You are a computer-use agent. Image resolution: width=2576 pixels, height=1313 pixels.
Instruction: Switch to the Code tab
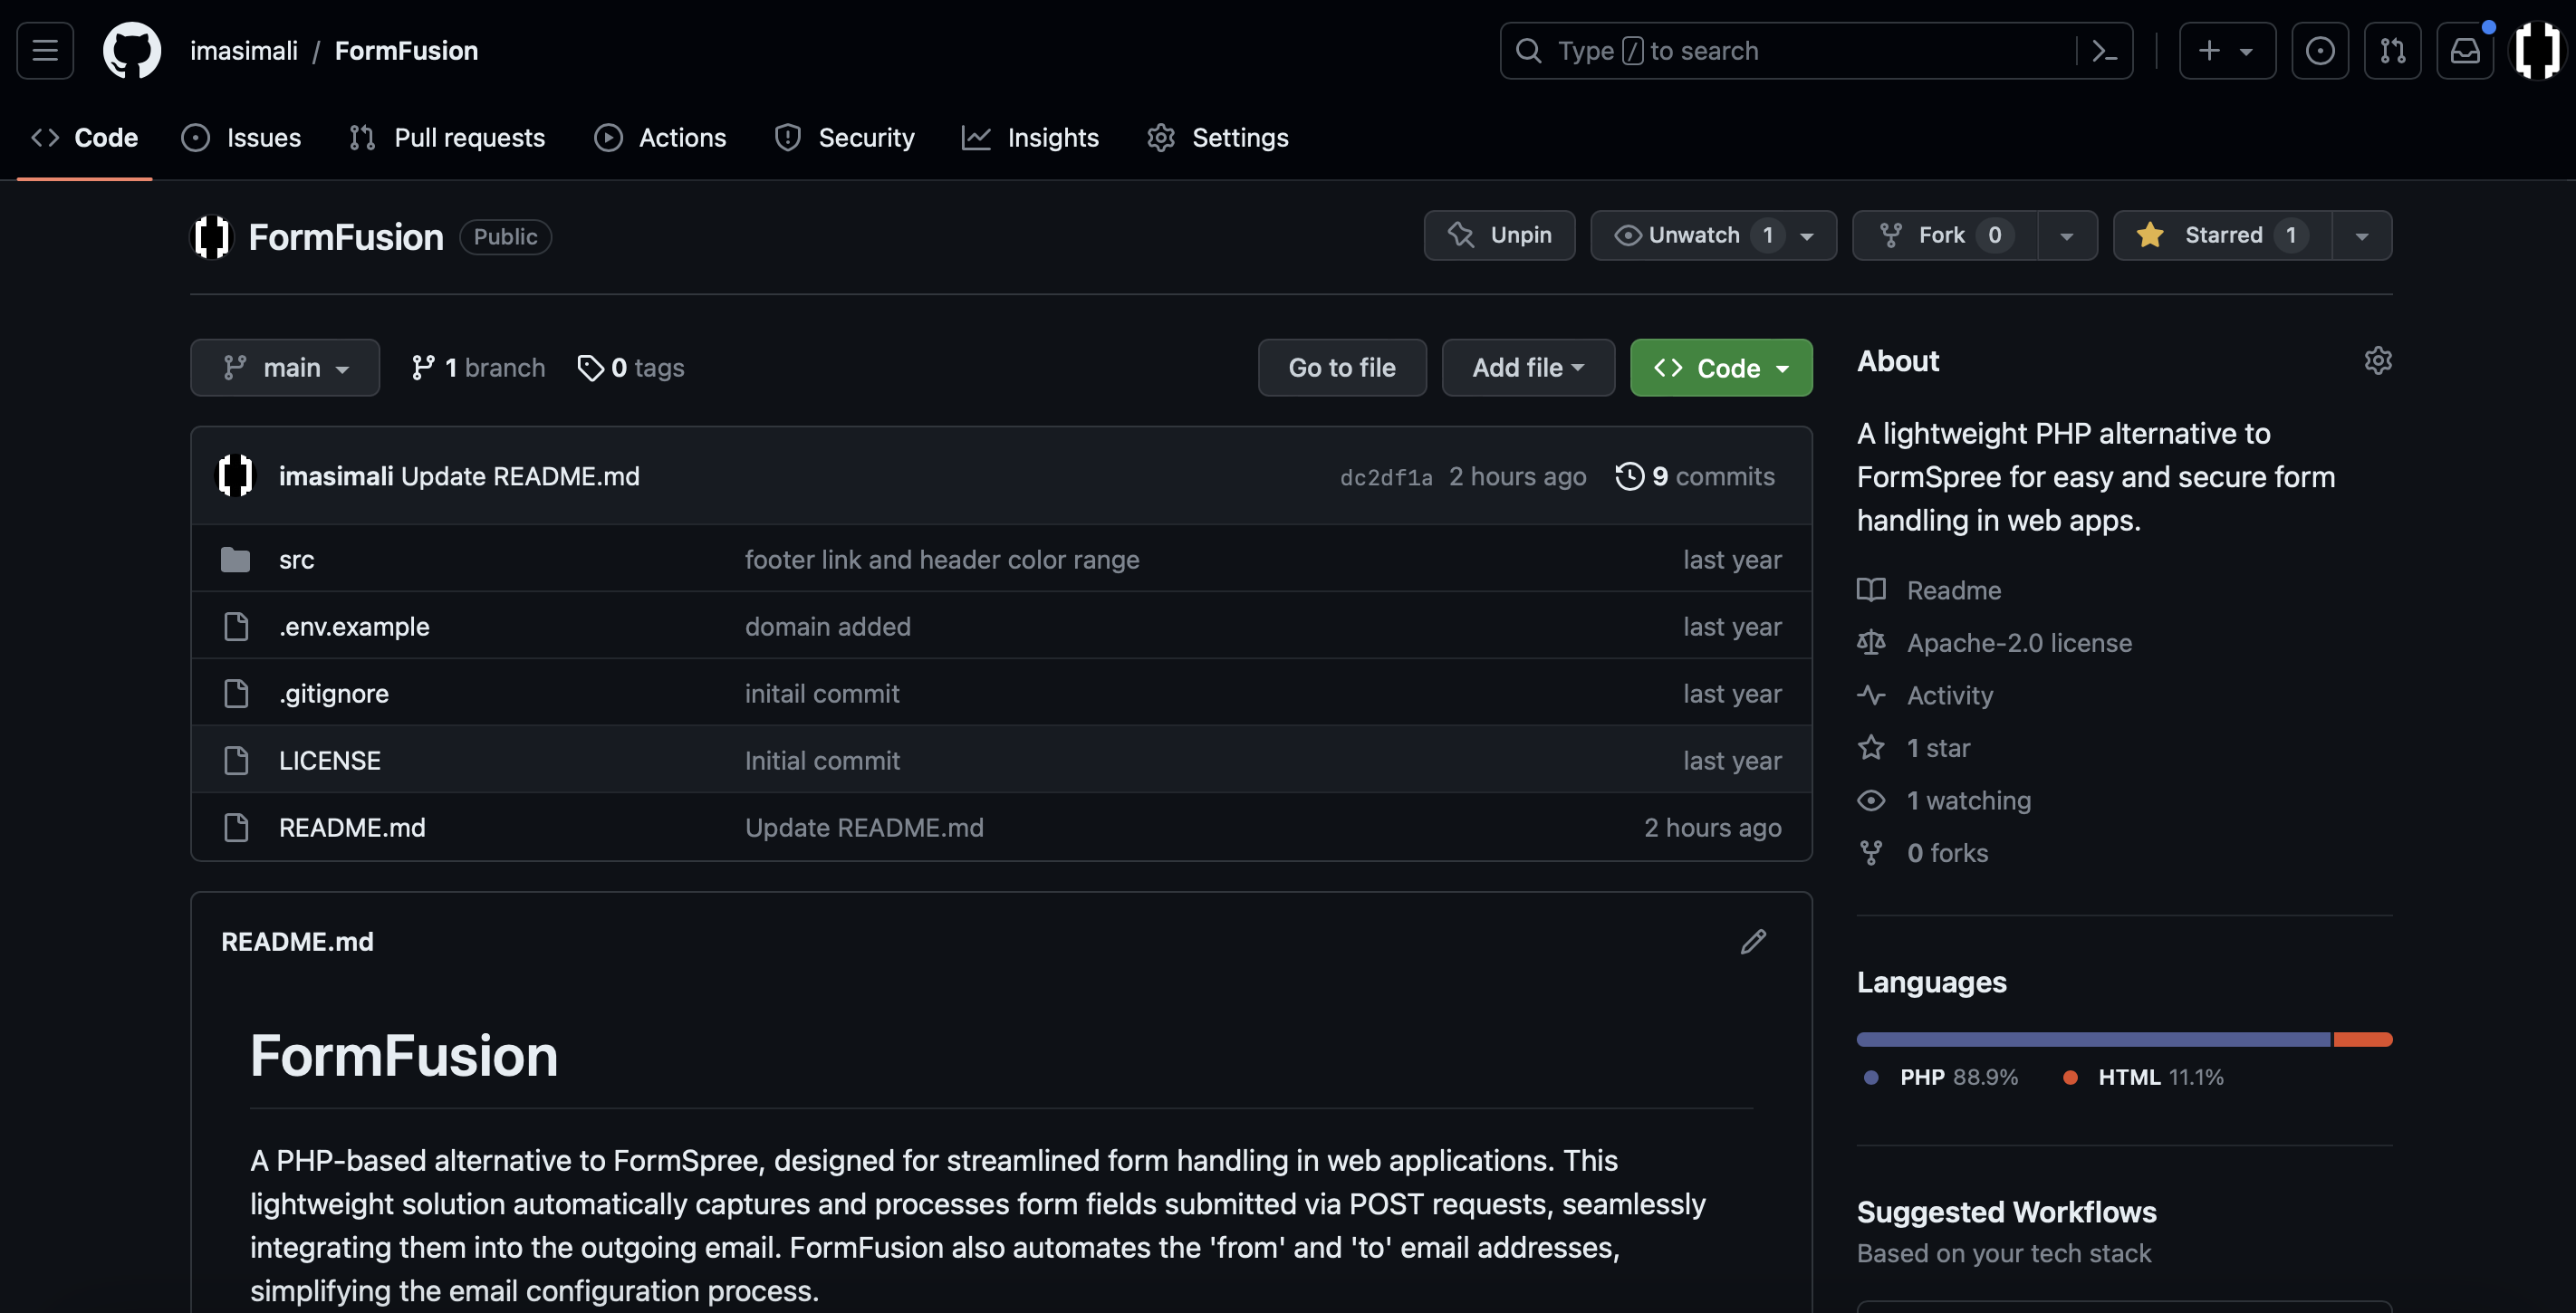pos(85,137)
